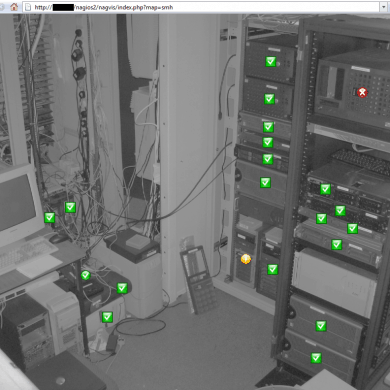Click fifth green OK icon in middle rack

click(x=268, y=159)
